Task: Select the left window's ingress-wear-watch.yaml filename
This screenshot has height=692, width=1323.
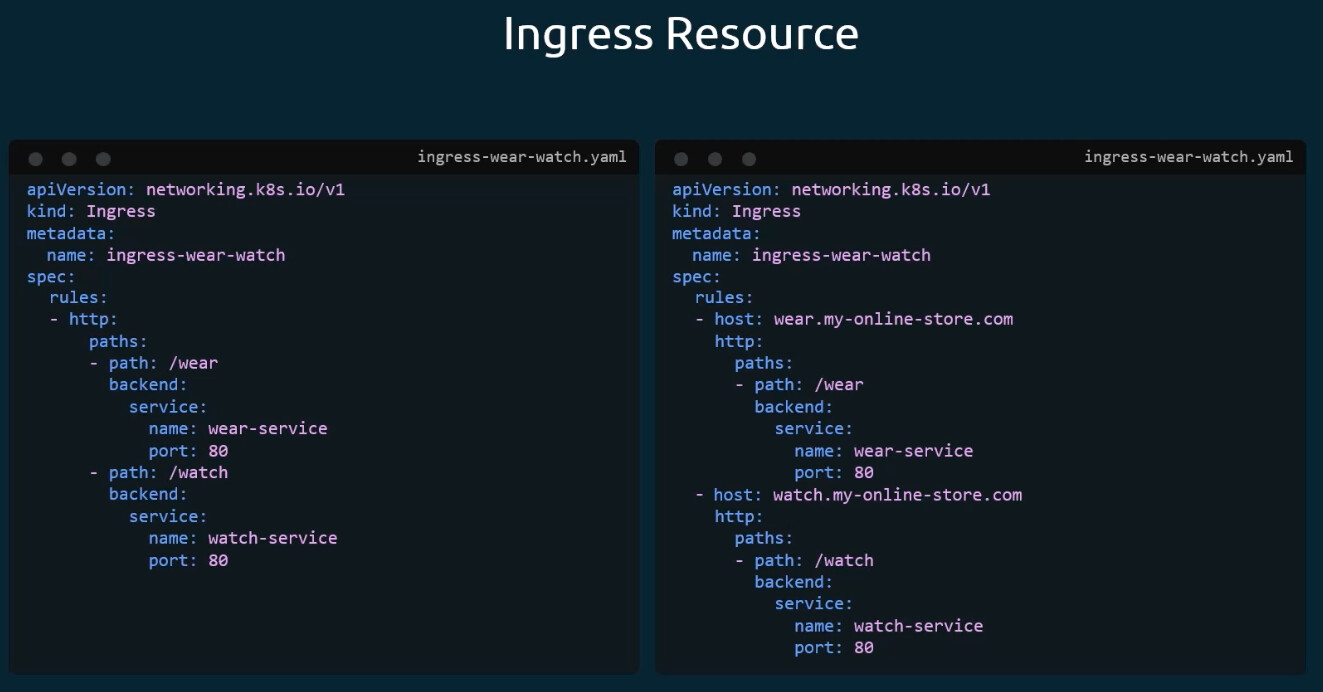Action: click(x=521, y=157)
